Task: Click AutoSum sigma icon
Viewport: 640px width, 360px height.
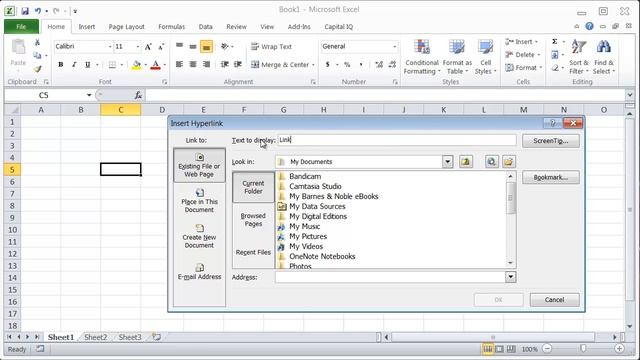Action: tap(555, 42)
